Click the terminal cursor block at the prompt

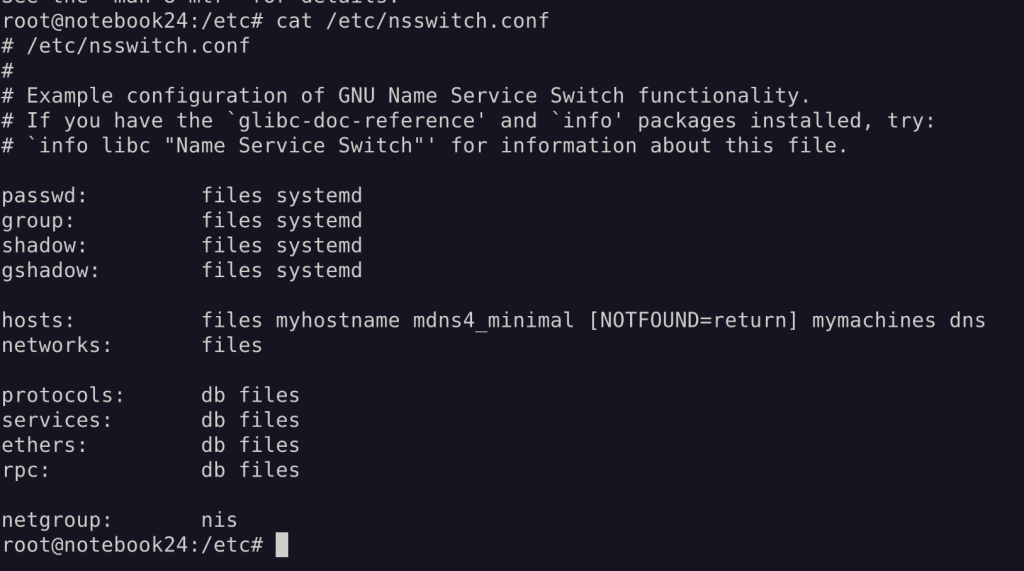coord(281,545)
